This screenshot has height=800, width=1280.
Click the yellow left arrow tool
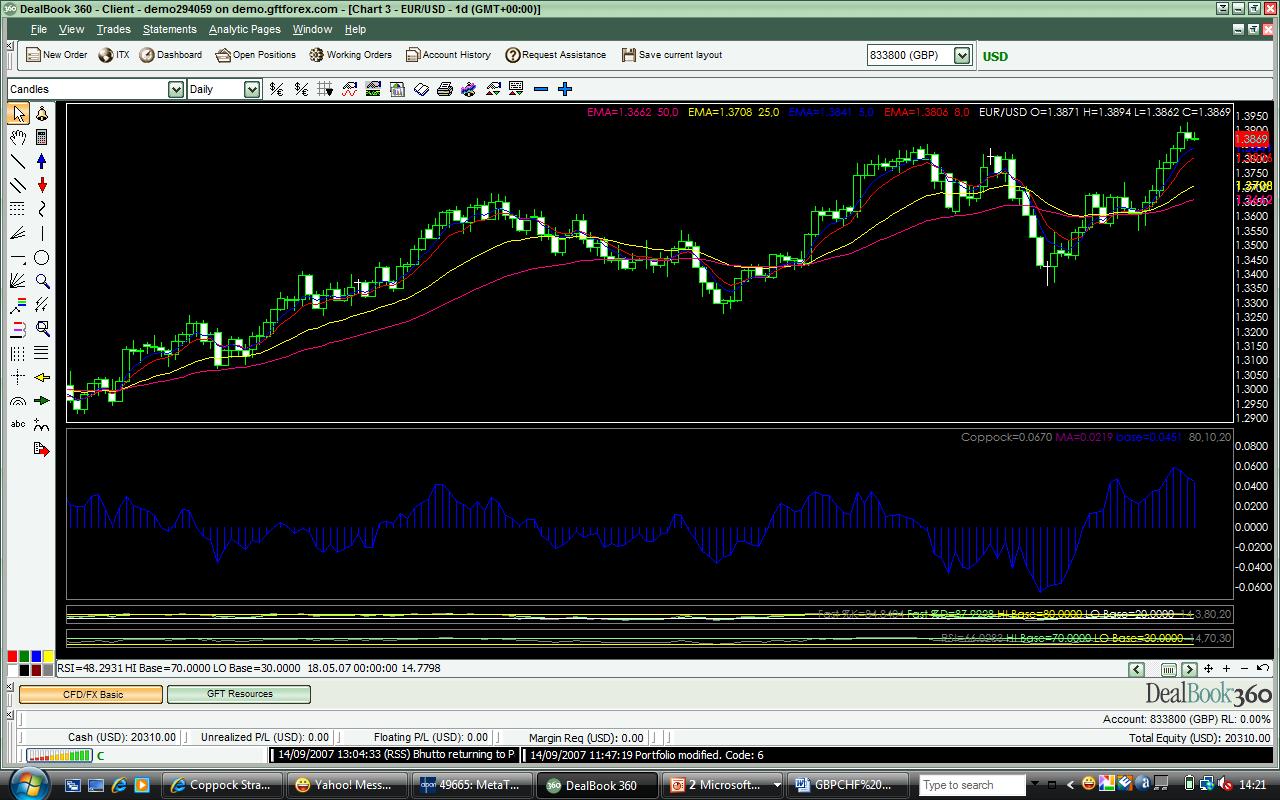(42, 377)
